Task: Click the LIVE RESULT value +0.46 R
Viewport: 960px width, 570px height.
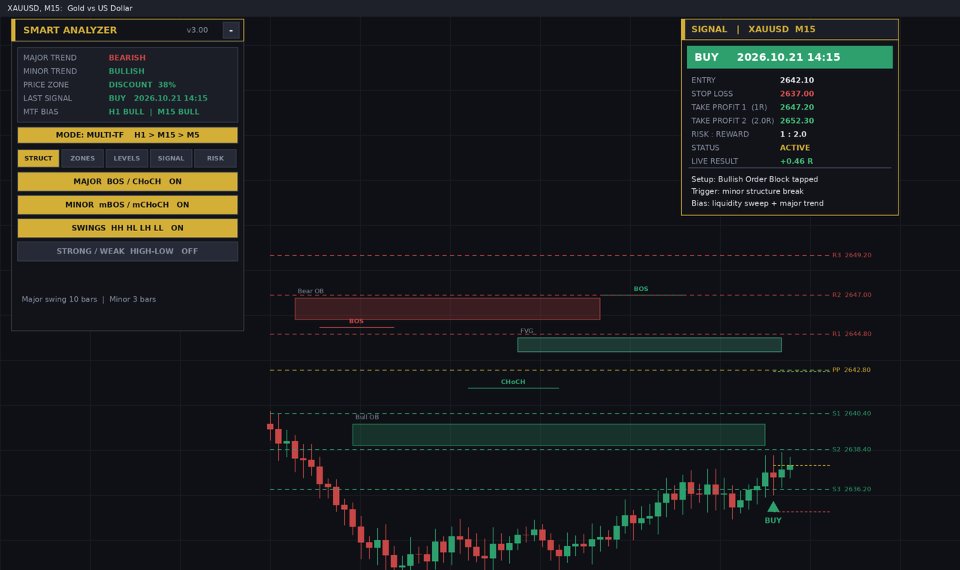Action: click(x=797, y=161)
